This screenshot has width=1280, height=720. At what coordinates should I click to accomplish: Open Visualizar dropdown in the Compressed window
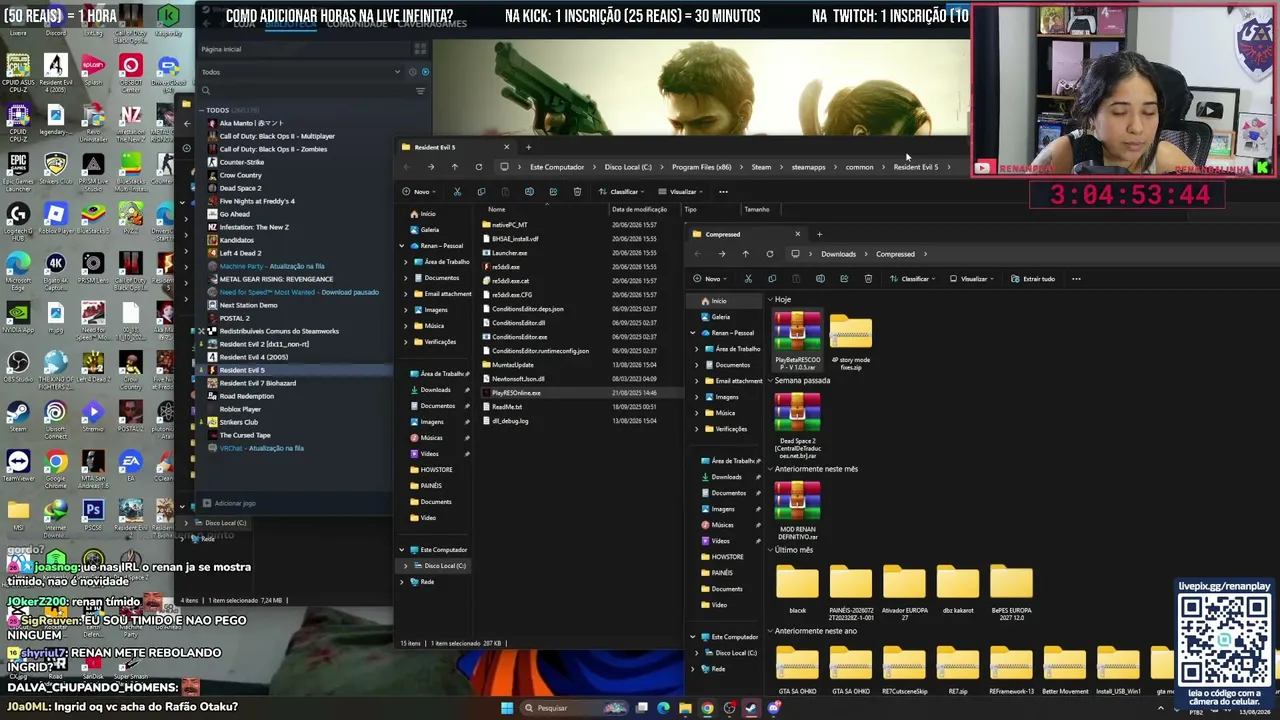974,279
